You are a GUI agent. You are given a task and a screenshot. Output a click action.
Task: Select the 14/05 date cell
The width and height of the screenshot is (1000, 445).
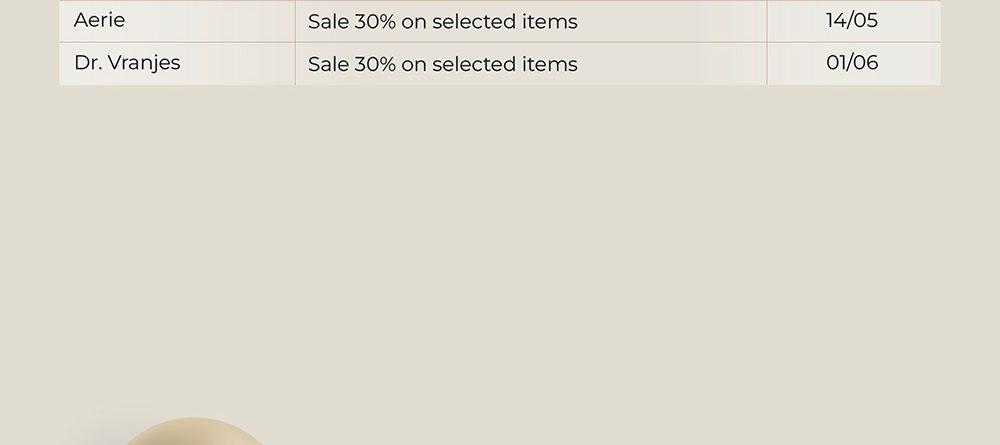(853, 21)
